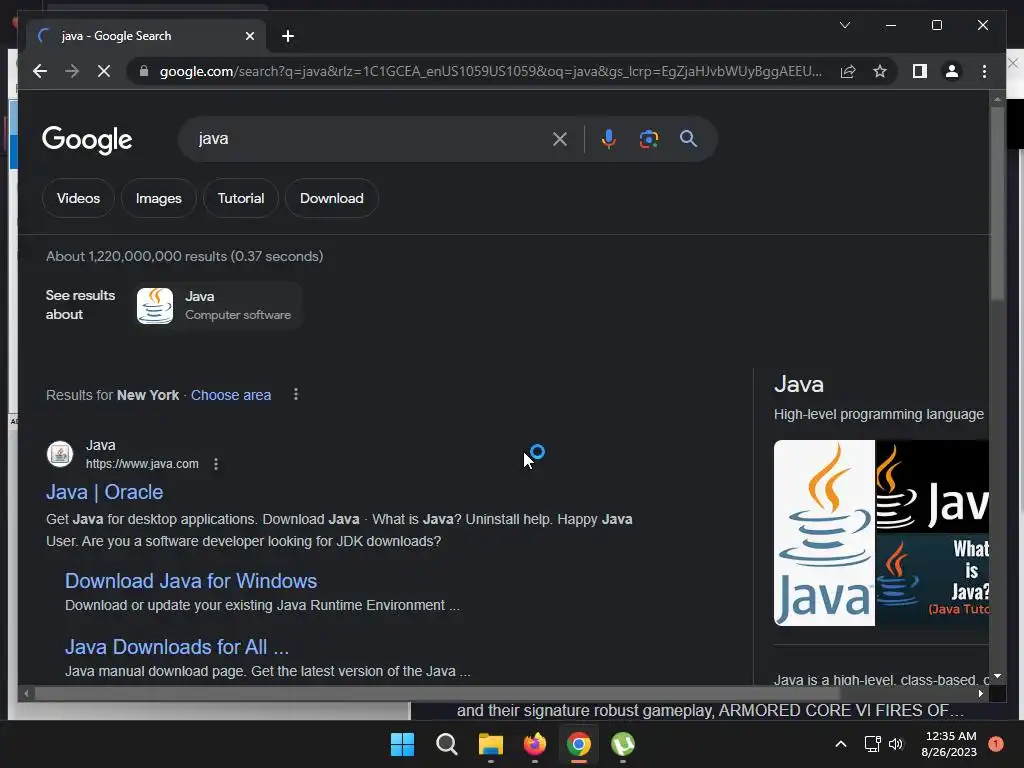The height and width of the screenshot is (768, 1024).
Task: Click the address bar URL
Action: [490, 71]
